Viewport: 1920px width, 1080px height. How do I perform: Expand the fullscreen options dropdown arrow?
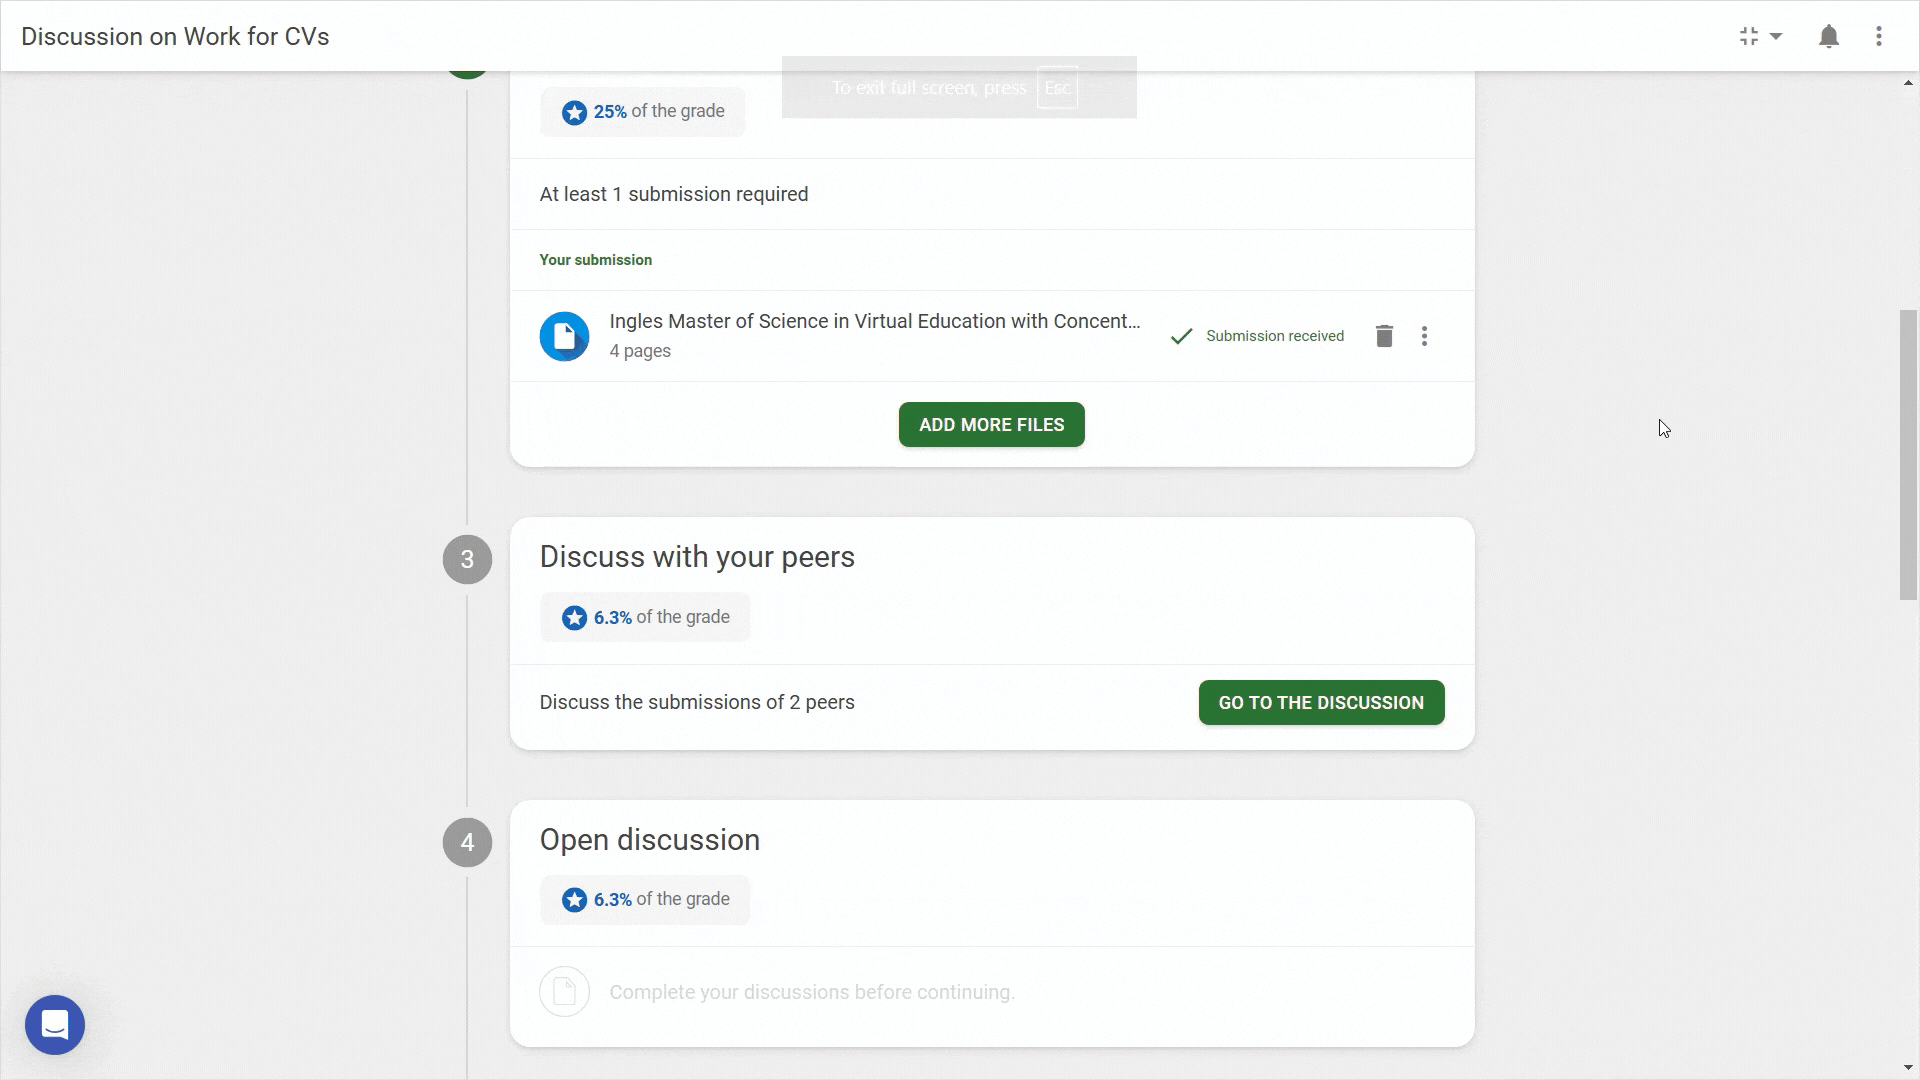tap(1776, 37)
